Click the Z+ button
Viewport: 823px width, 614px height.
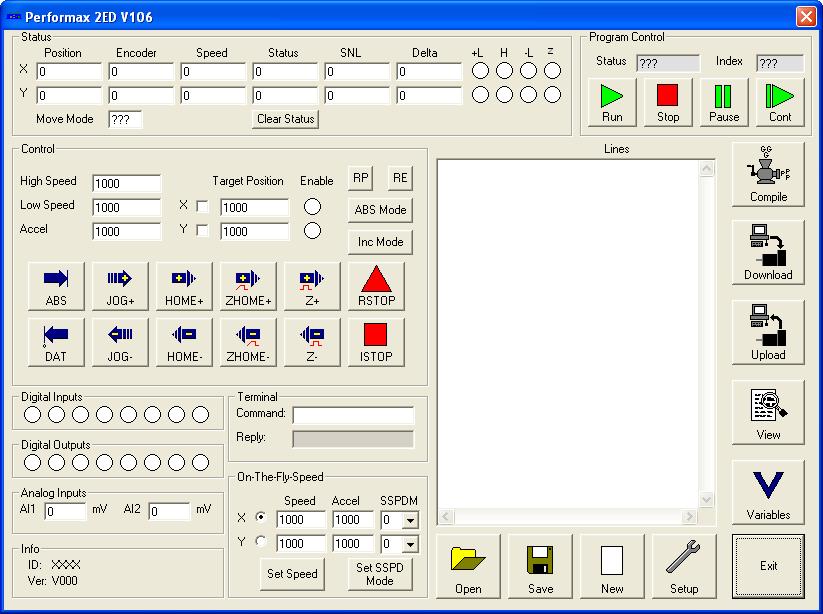click(312, 287)
